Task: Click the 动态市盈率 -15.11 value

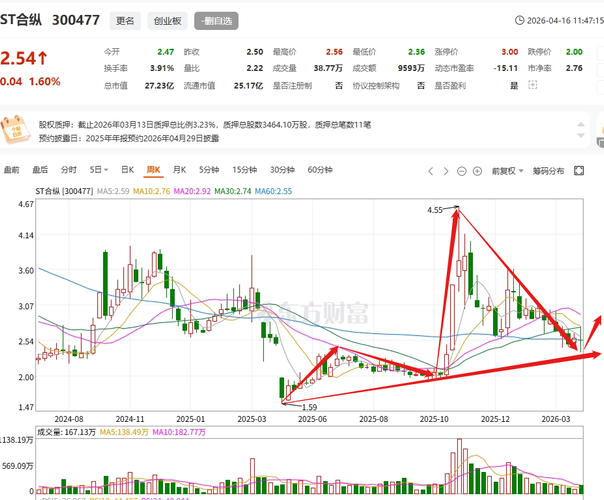Action: pyautogui.click(x=506, y=68)
